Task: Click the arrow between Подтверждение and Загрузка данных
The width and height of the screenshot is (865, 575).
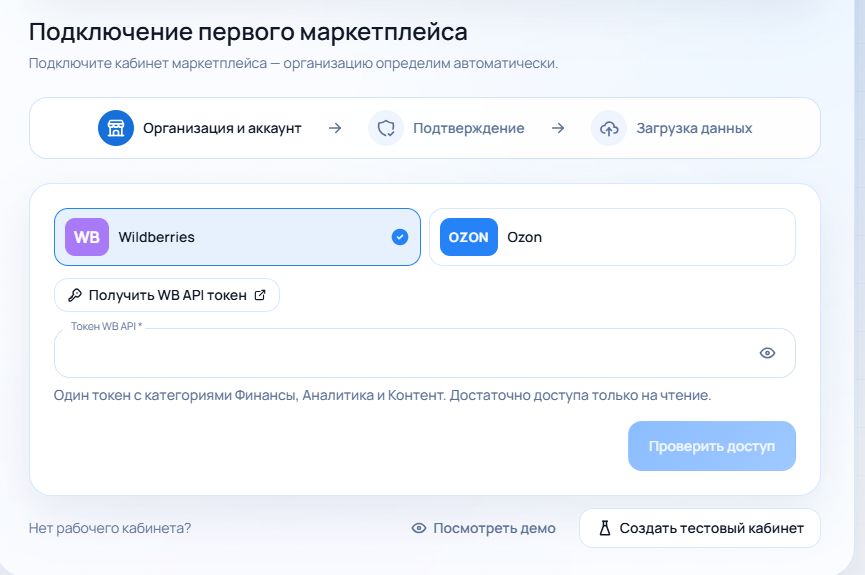Action: pos(558,128)
